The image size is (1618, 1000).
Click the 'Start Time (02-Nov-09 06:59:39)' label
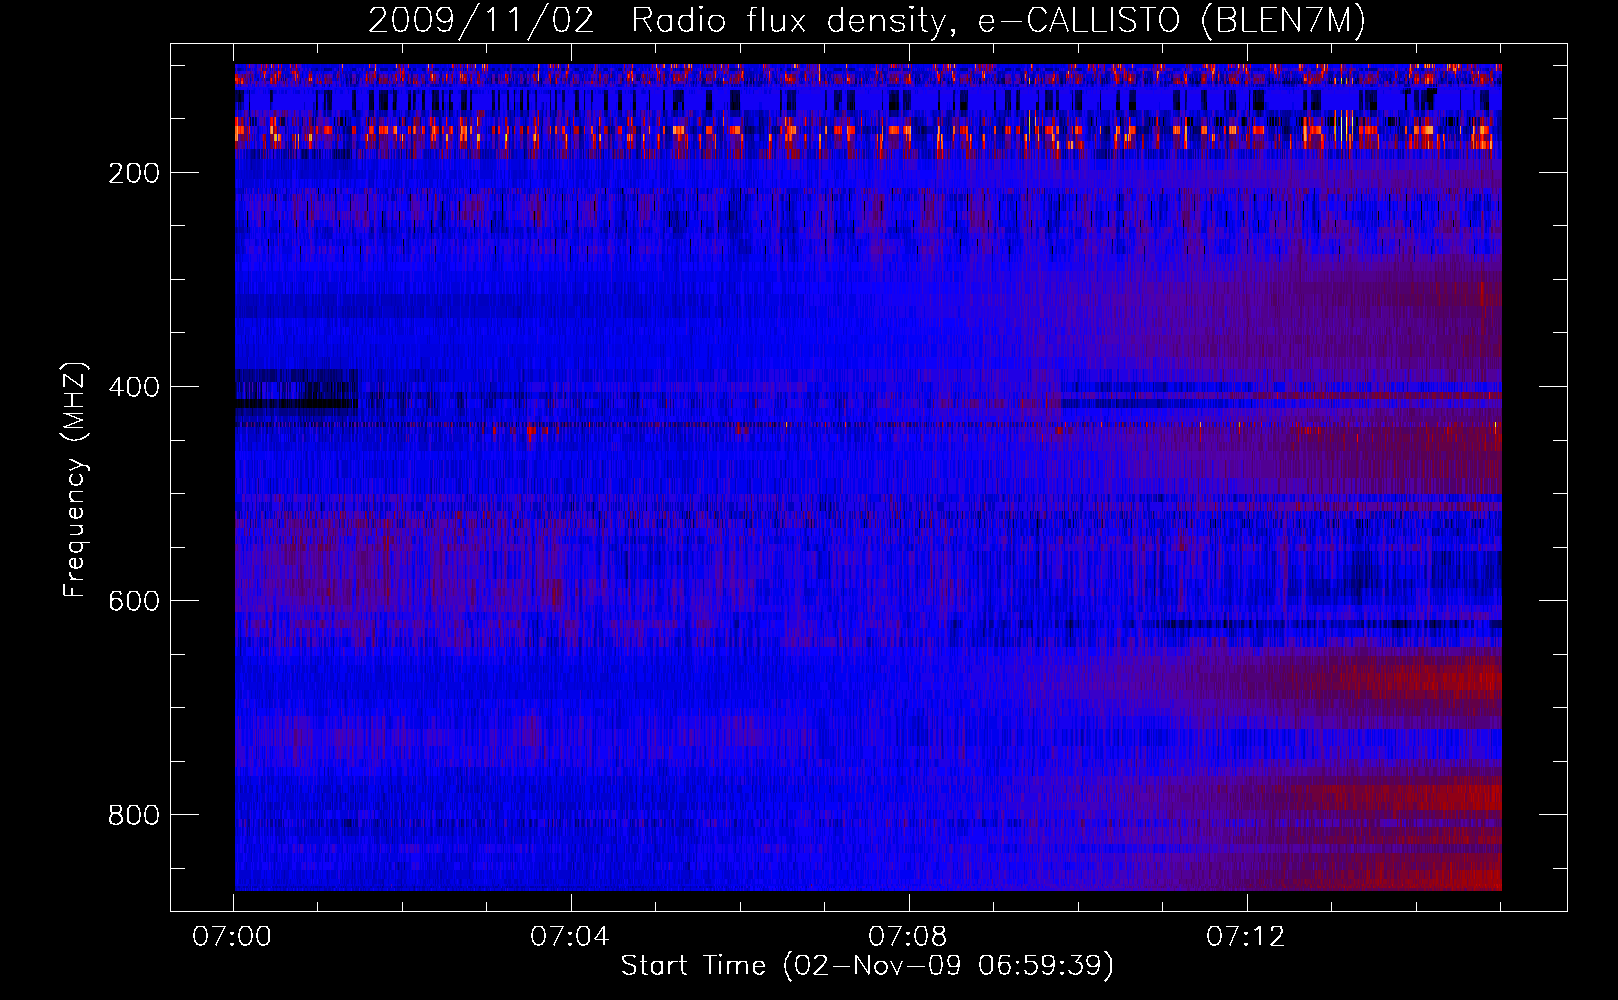(867, 966)
